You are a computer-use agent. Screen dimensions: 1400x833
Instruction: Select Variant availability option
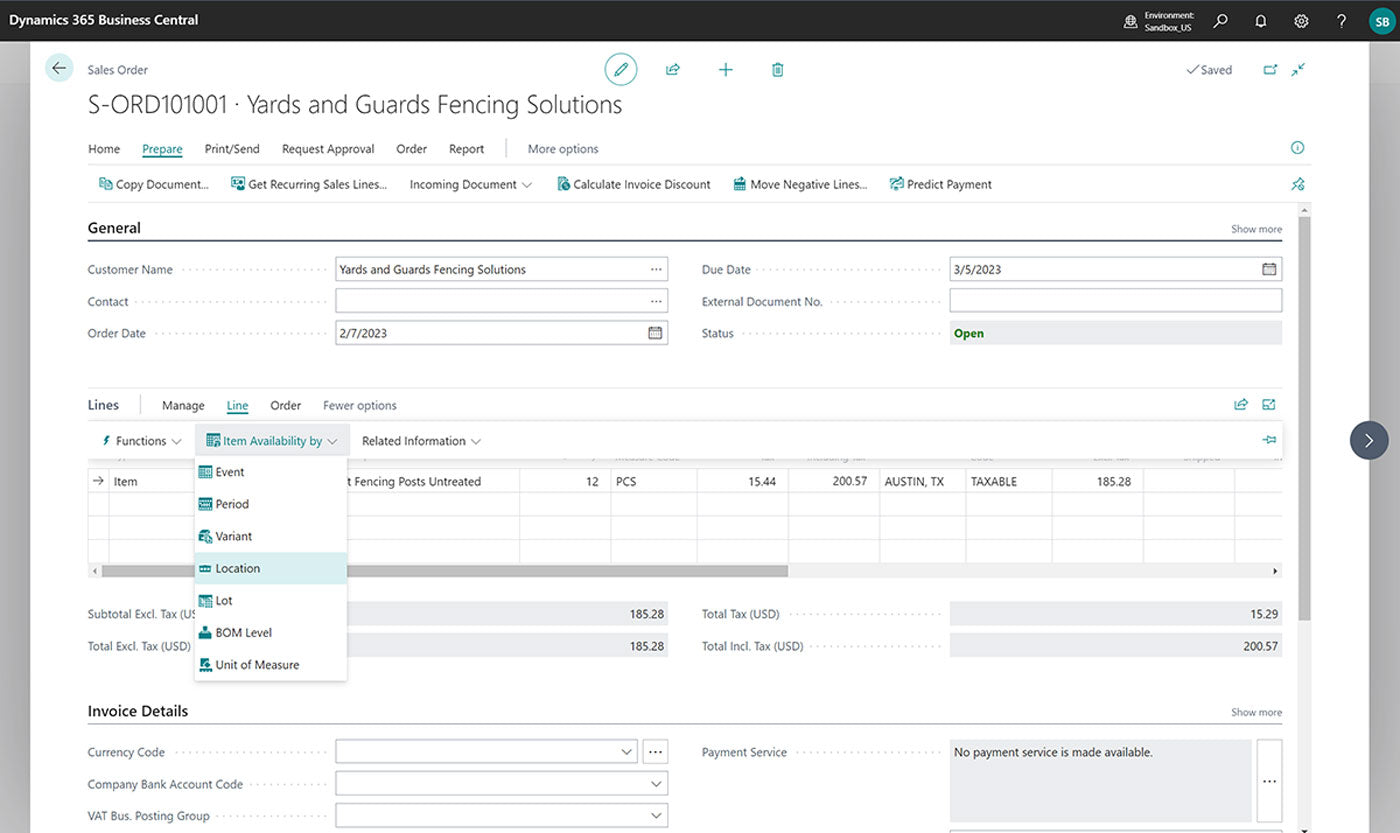(271, 536)
